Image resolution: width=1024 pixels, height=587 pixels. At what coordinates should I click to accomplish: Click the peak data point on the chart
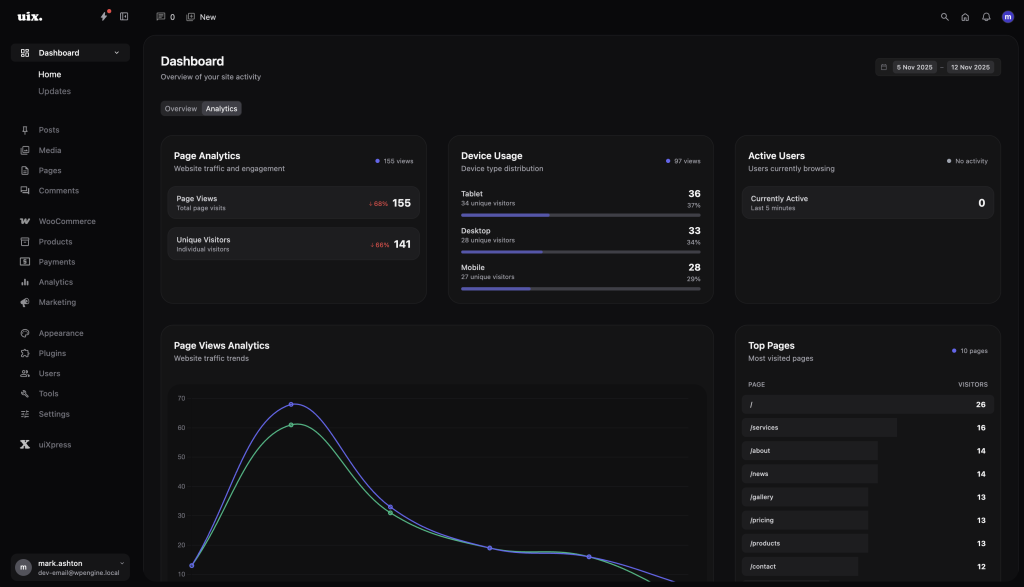291,404
